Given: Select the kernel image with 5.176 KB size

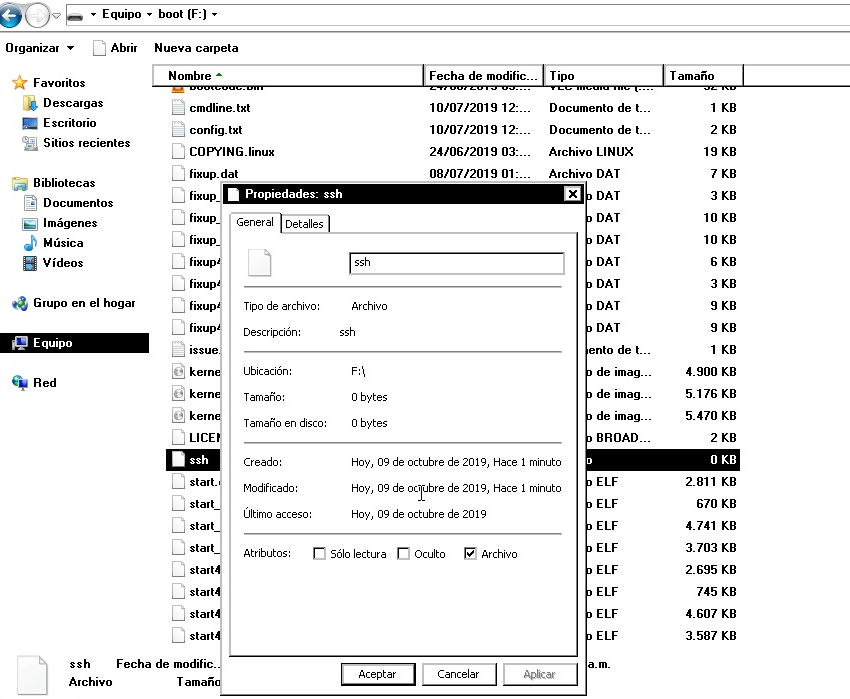Looking at the screenshot, I should pos(178,394).
